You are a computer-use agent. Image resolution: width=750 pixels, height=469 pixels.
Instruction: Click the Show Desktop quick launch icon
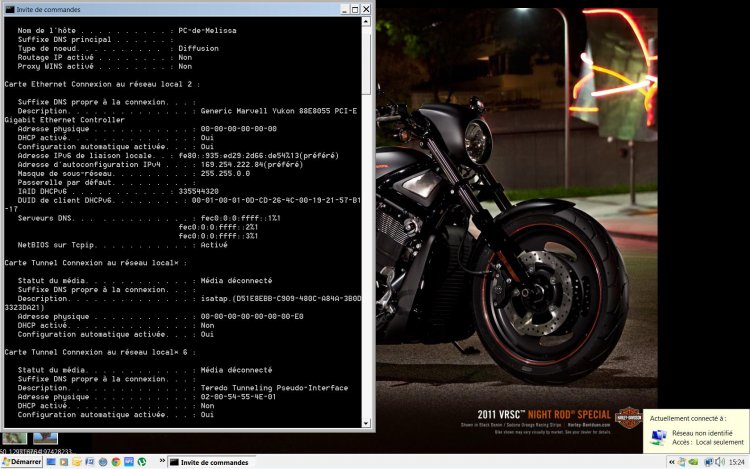[x=51, y=462]
